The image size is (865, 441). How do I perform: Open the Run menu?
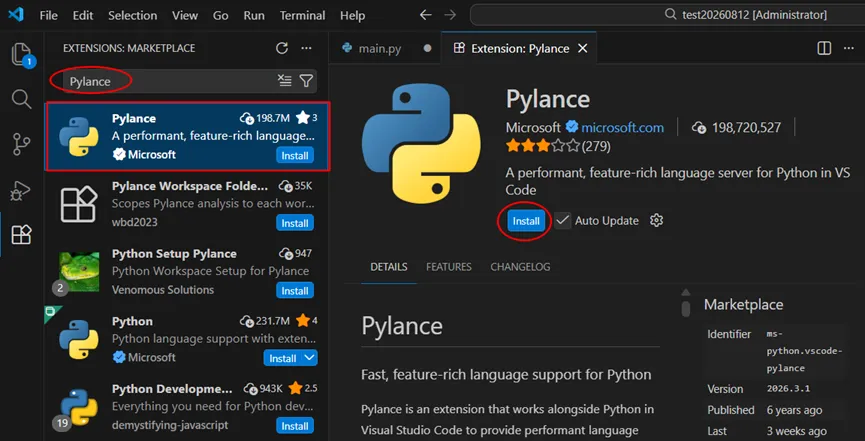click(254, 15)
